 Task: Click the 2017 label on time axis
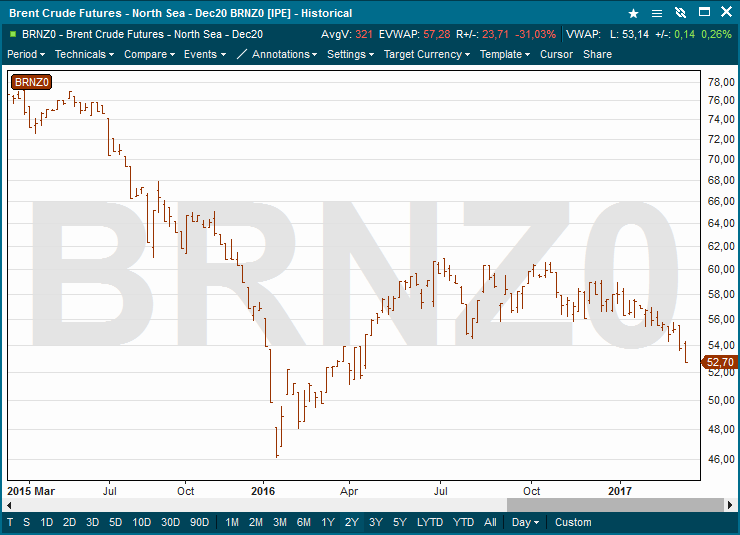point(620,491)
